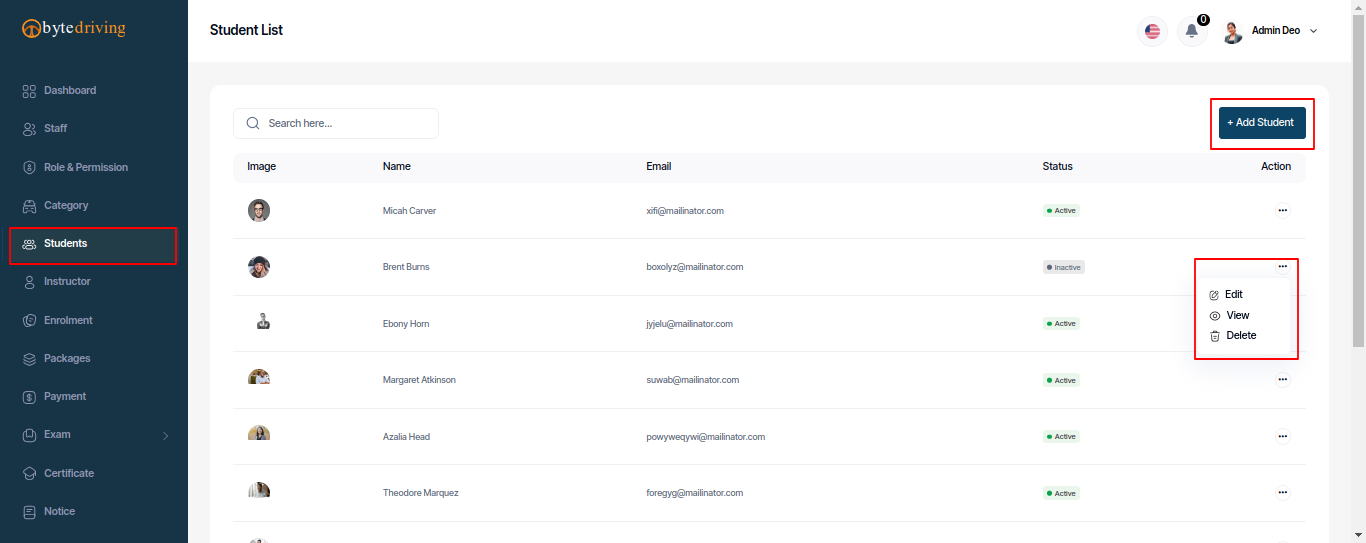Expand the Admin Deo dropdown arrow

(1313, 31)
